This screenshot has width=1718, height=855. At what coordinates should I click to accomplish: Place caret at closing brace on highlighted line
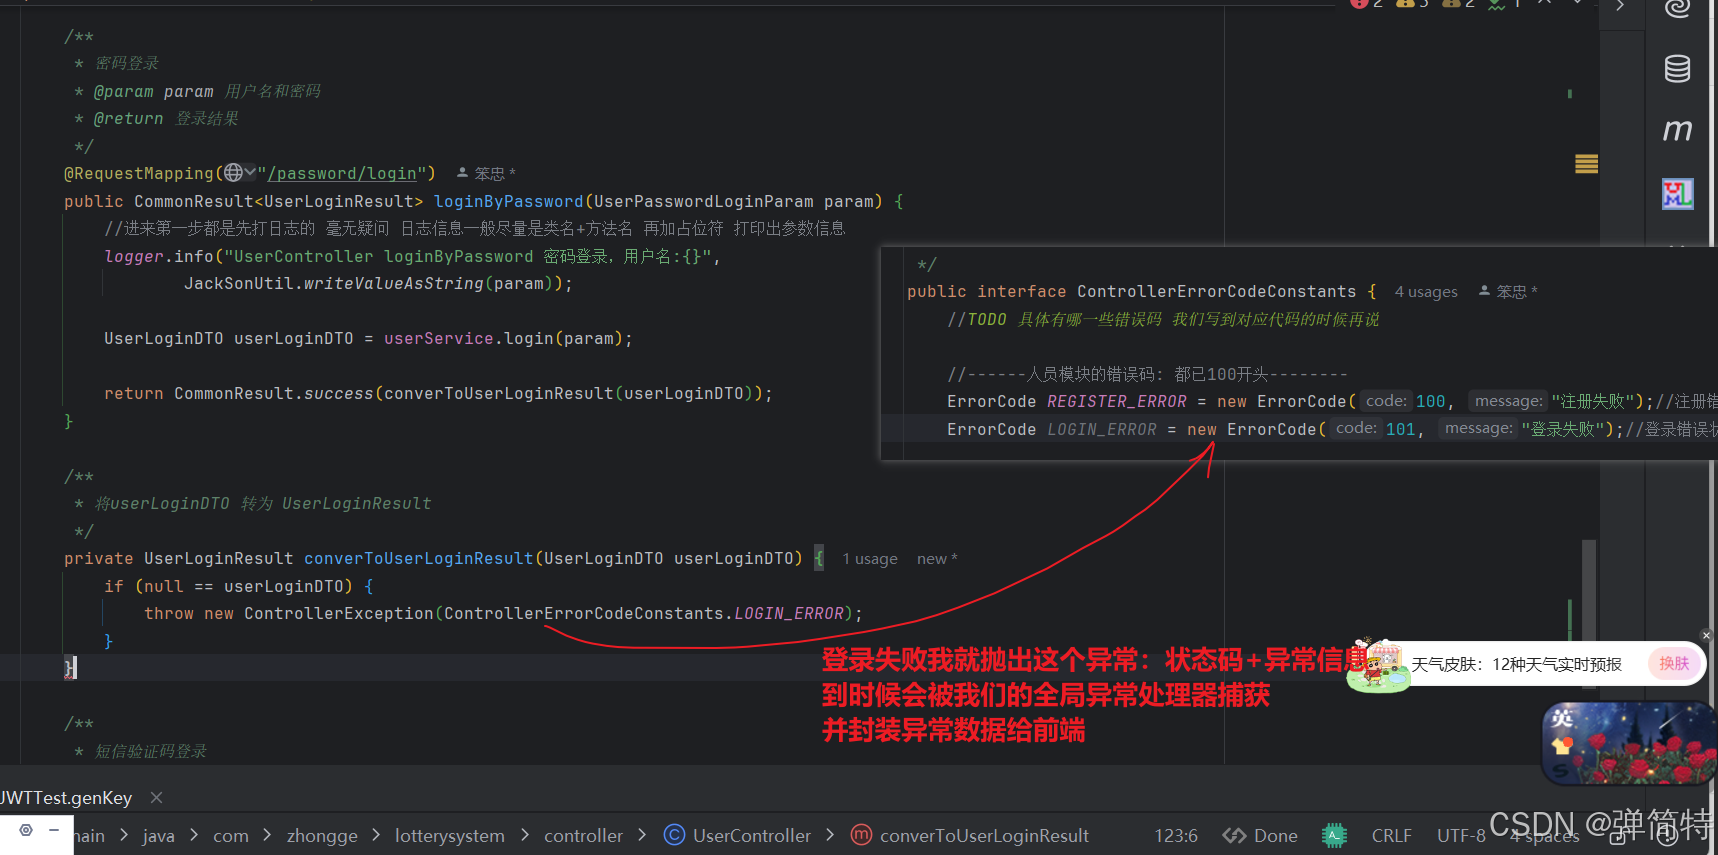point(69,668)
